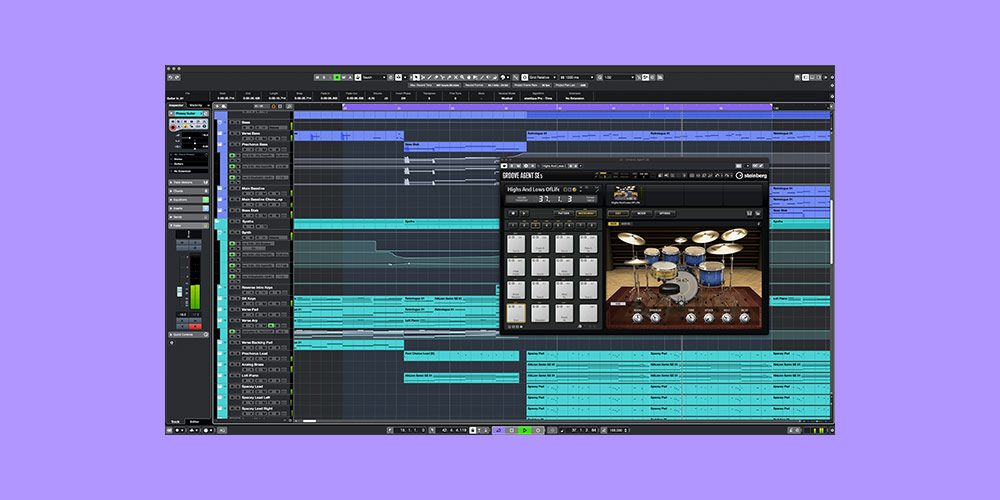Expand the Sends inspector section
Image resolution: width=1000 pixels, height=500 pixels.
189,217
